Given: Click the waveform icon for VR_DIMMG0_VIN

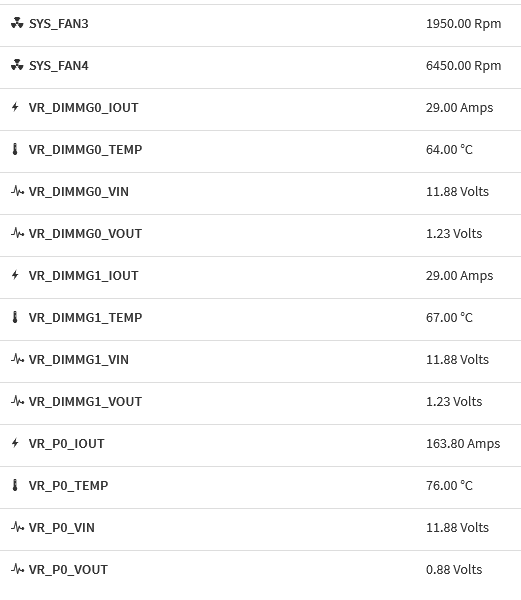Looking at the screenshot, I should pyautogui.click(x=18, y=191).
